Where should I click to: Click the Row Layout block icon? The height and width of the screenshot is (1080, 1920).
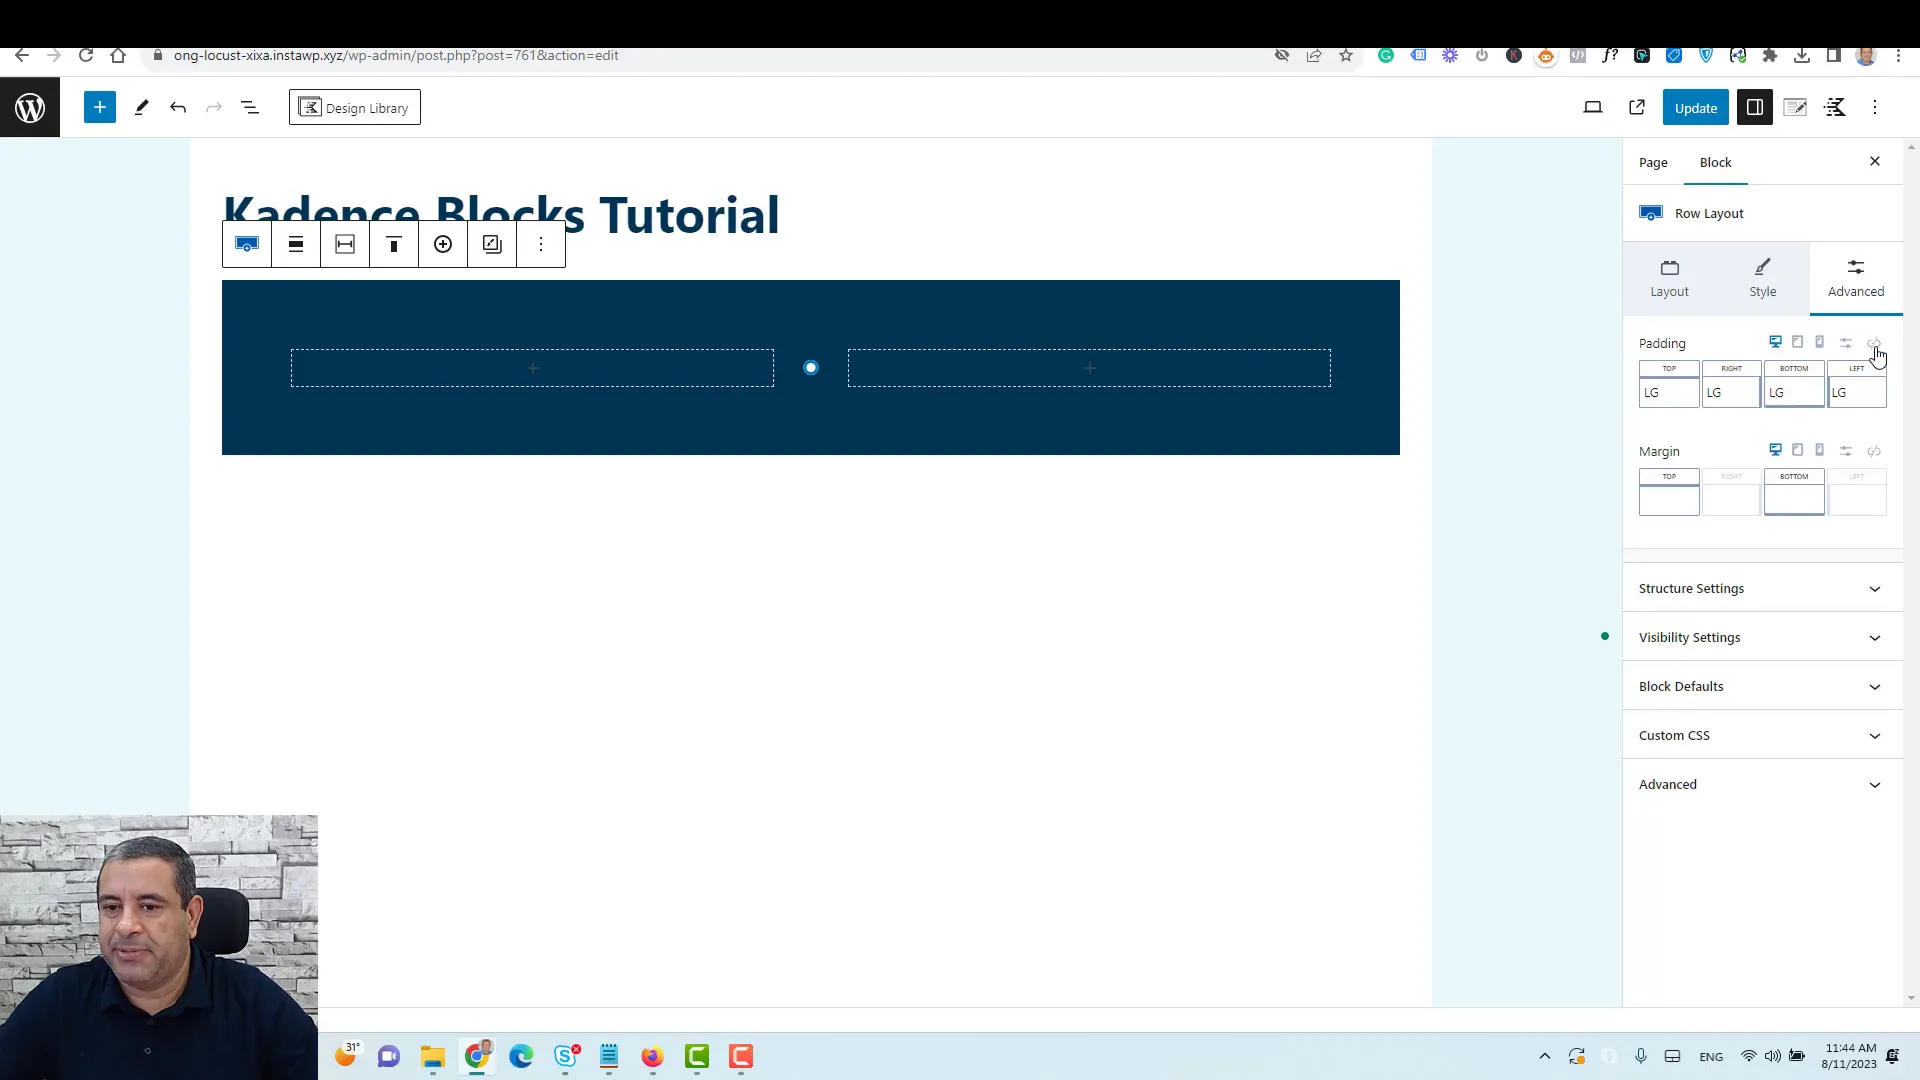tap(1651, 212)
